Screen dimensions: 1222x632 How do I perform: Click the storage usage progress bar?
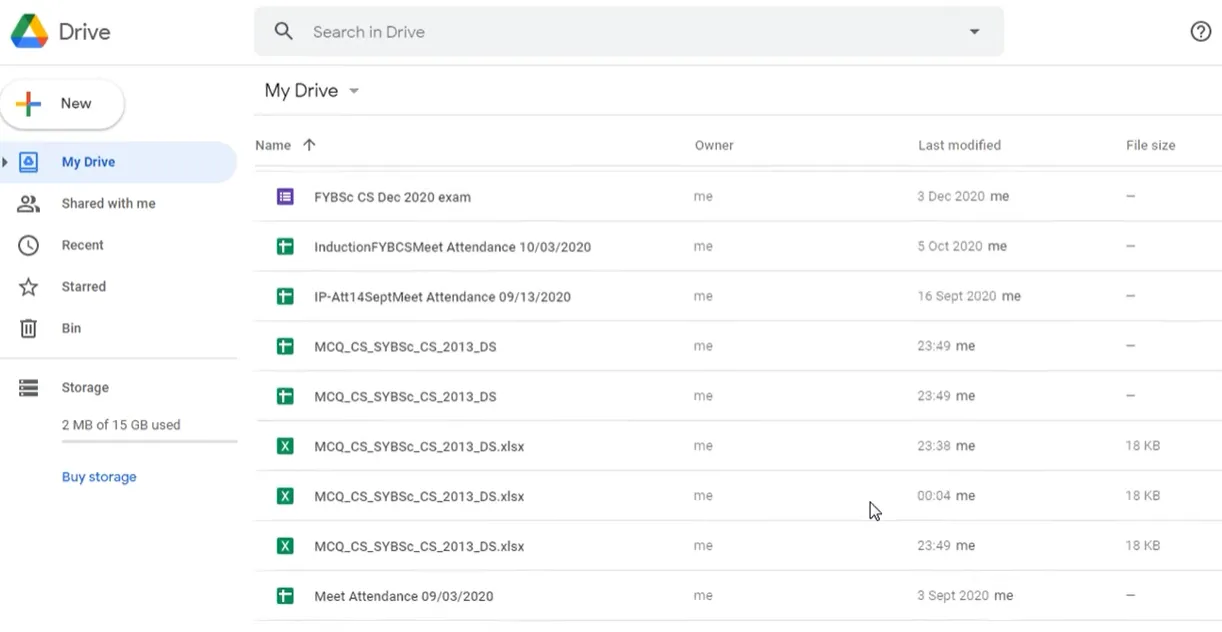(149, 441)
